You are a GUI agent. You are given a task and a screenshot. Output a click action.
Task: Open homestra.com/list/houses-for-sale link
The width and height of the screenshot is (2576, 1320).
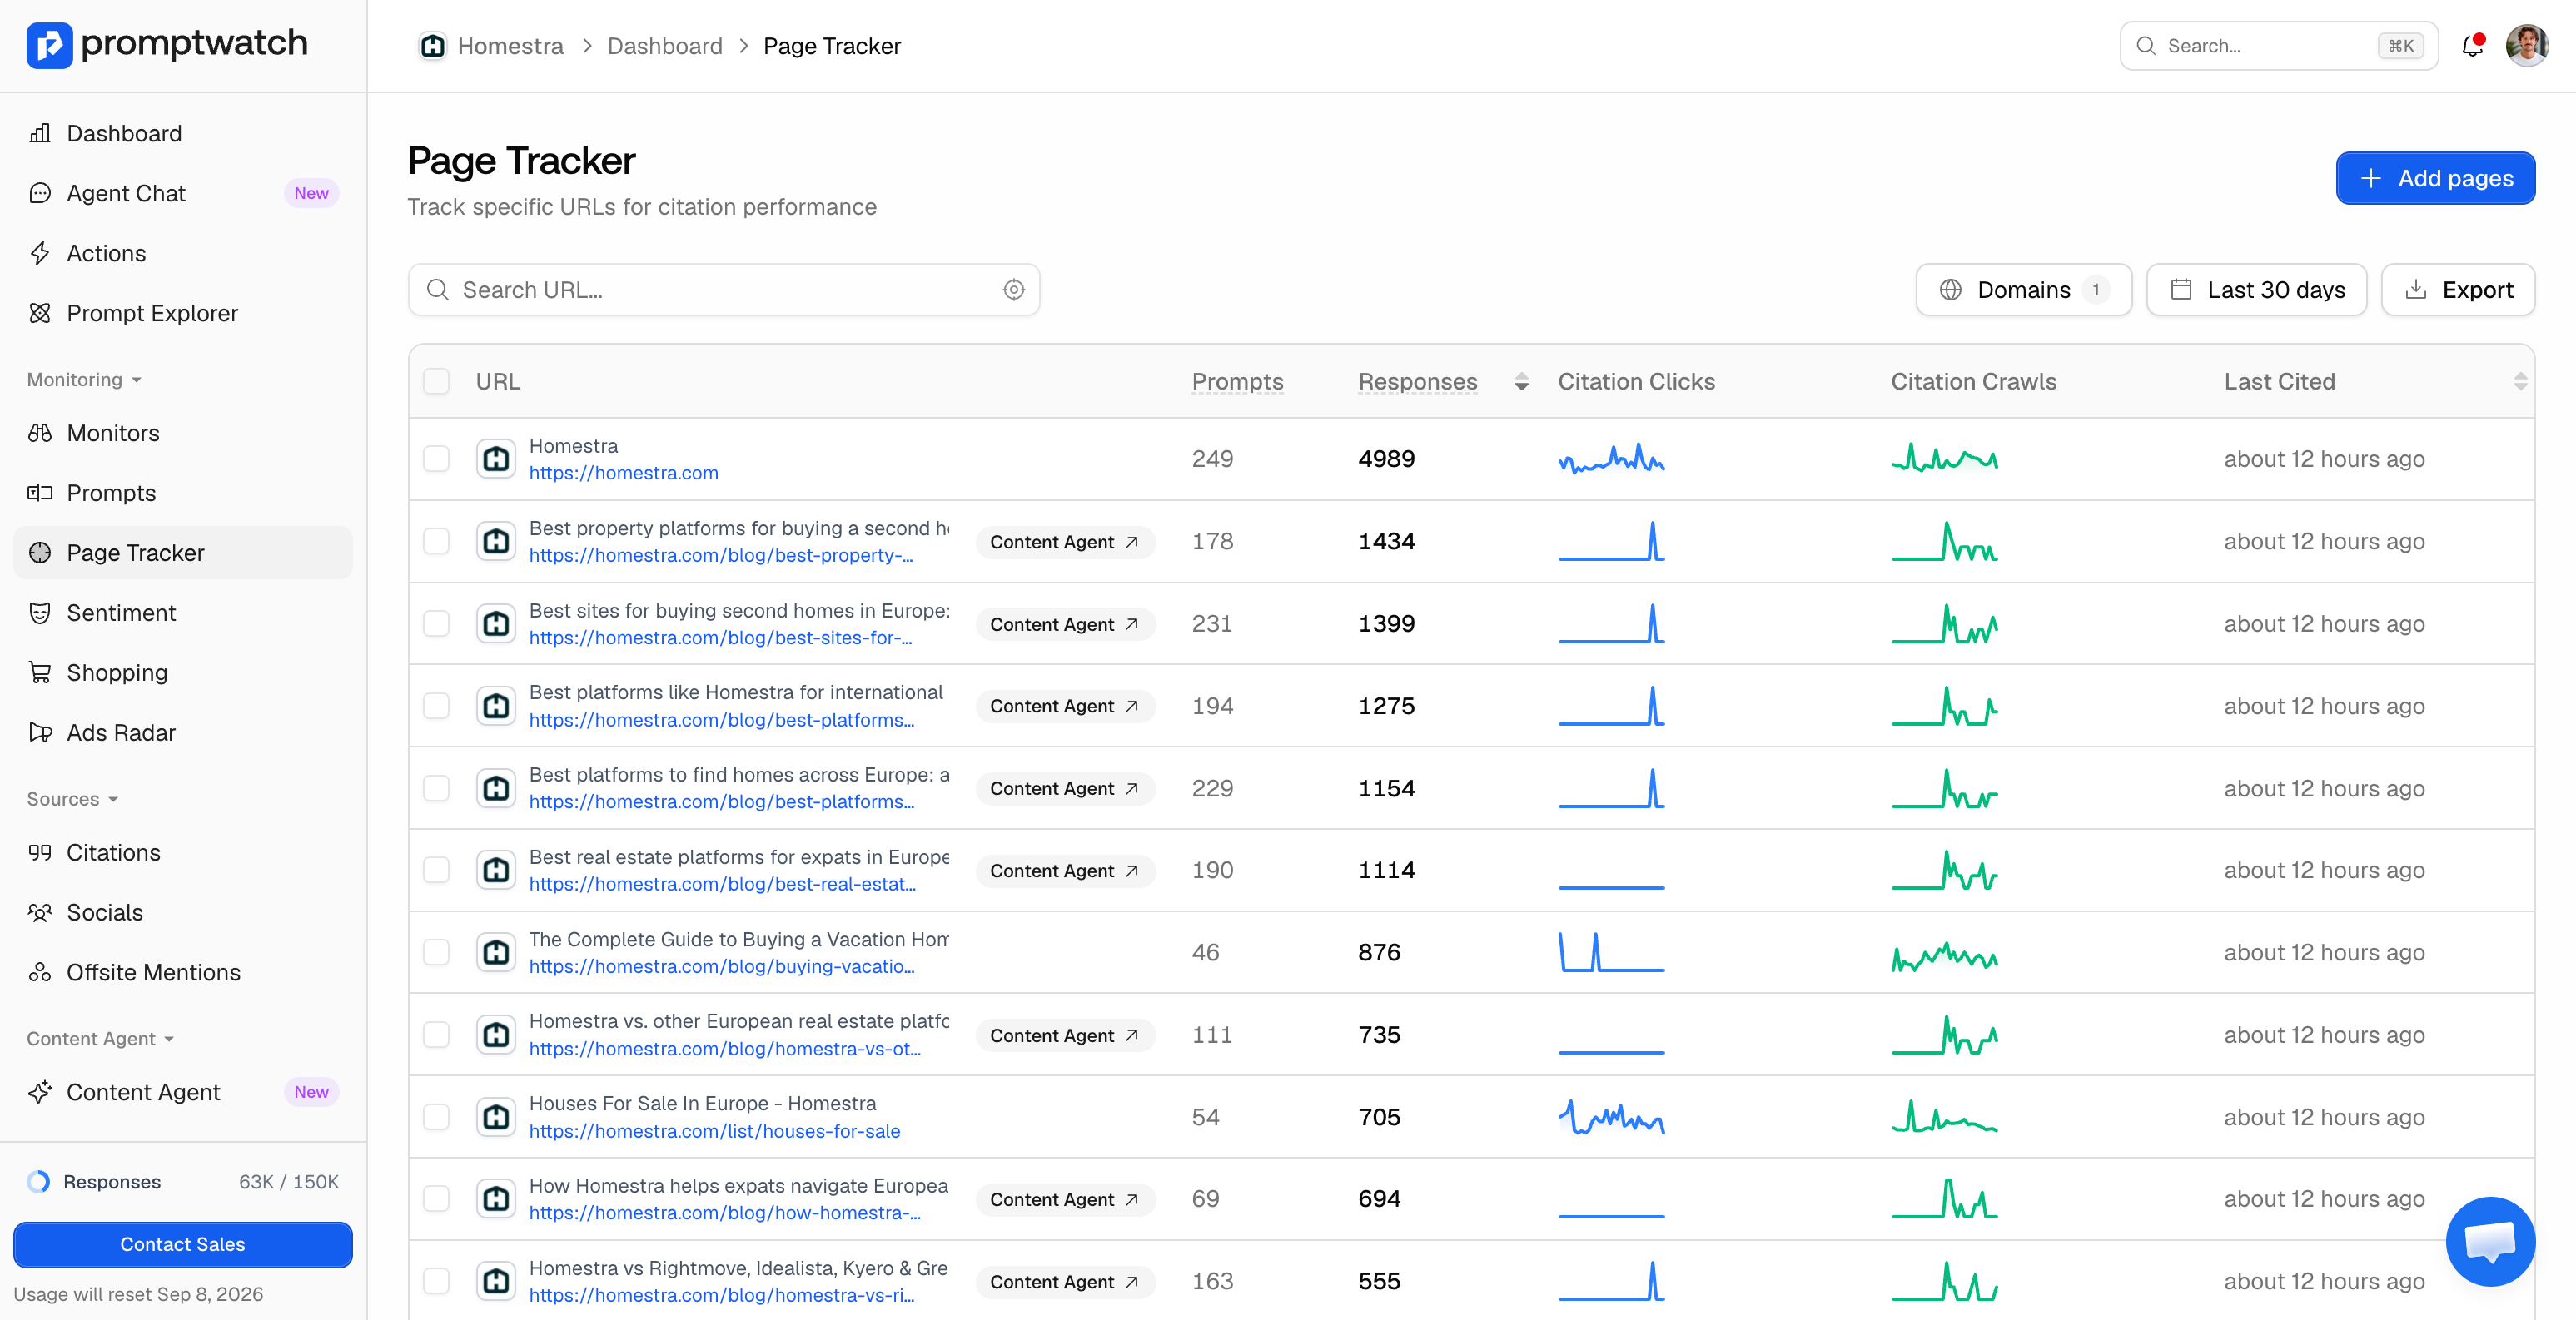click(714, 1131)
